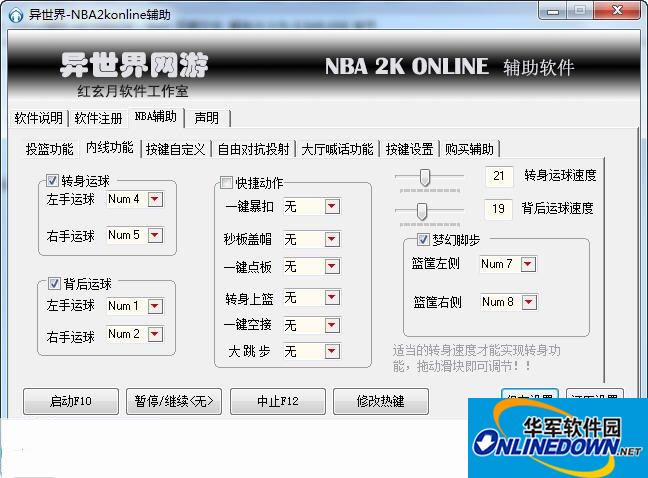Open the 大跳步 dropdown
This screenshot has width=648, height=478.
pyautogui.click(x=332, y=351)
